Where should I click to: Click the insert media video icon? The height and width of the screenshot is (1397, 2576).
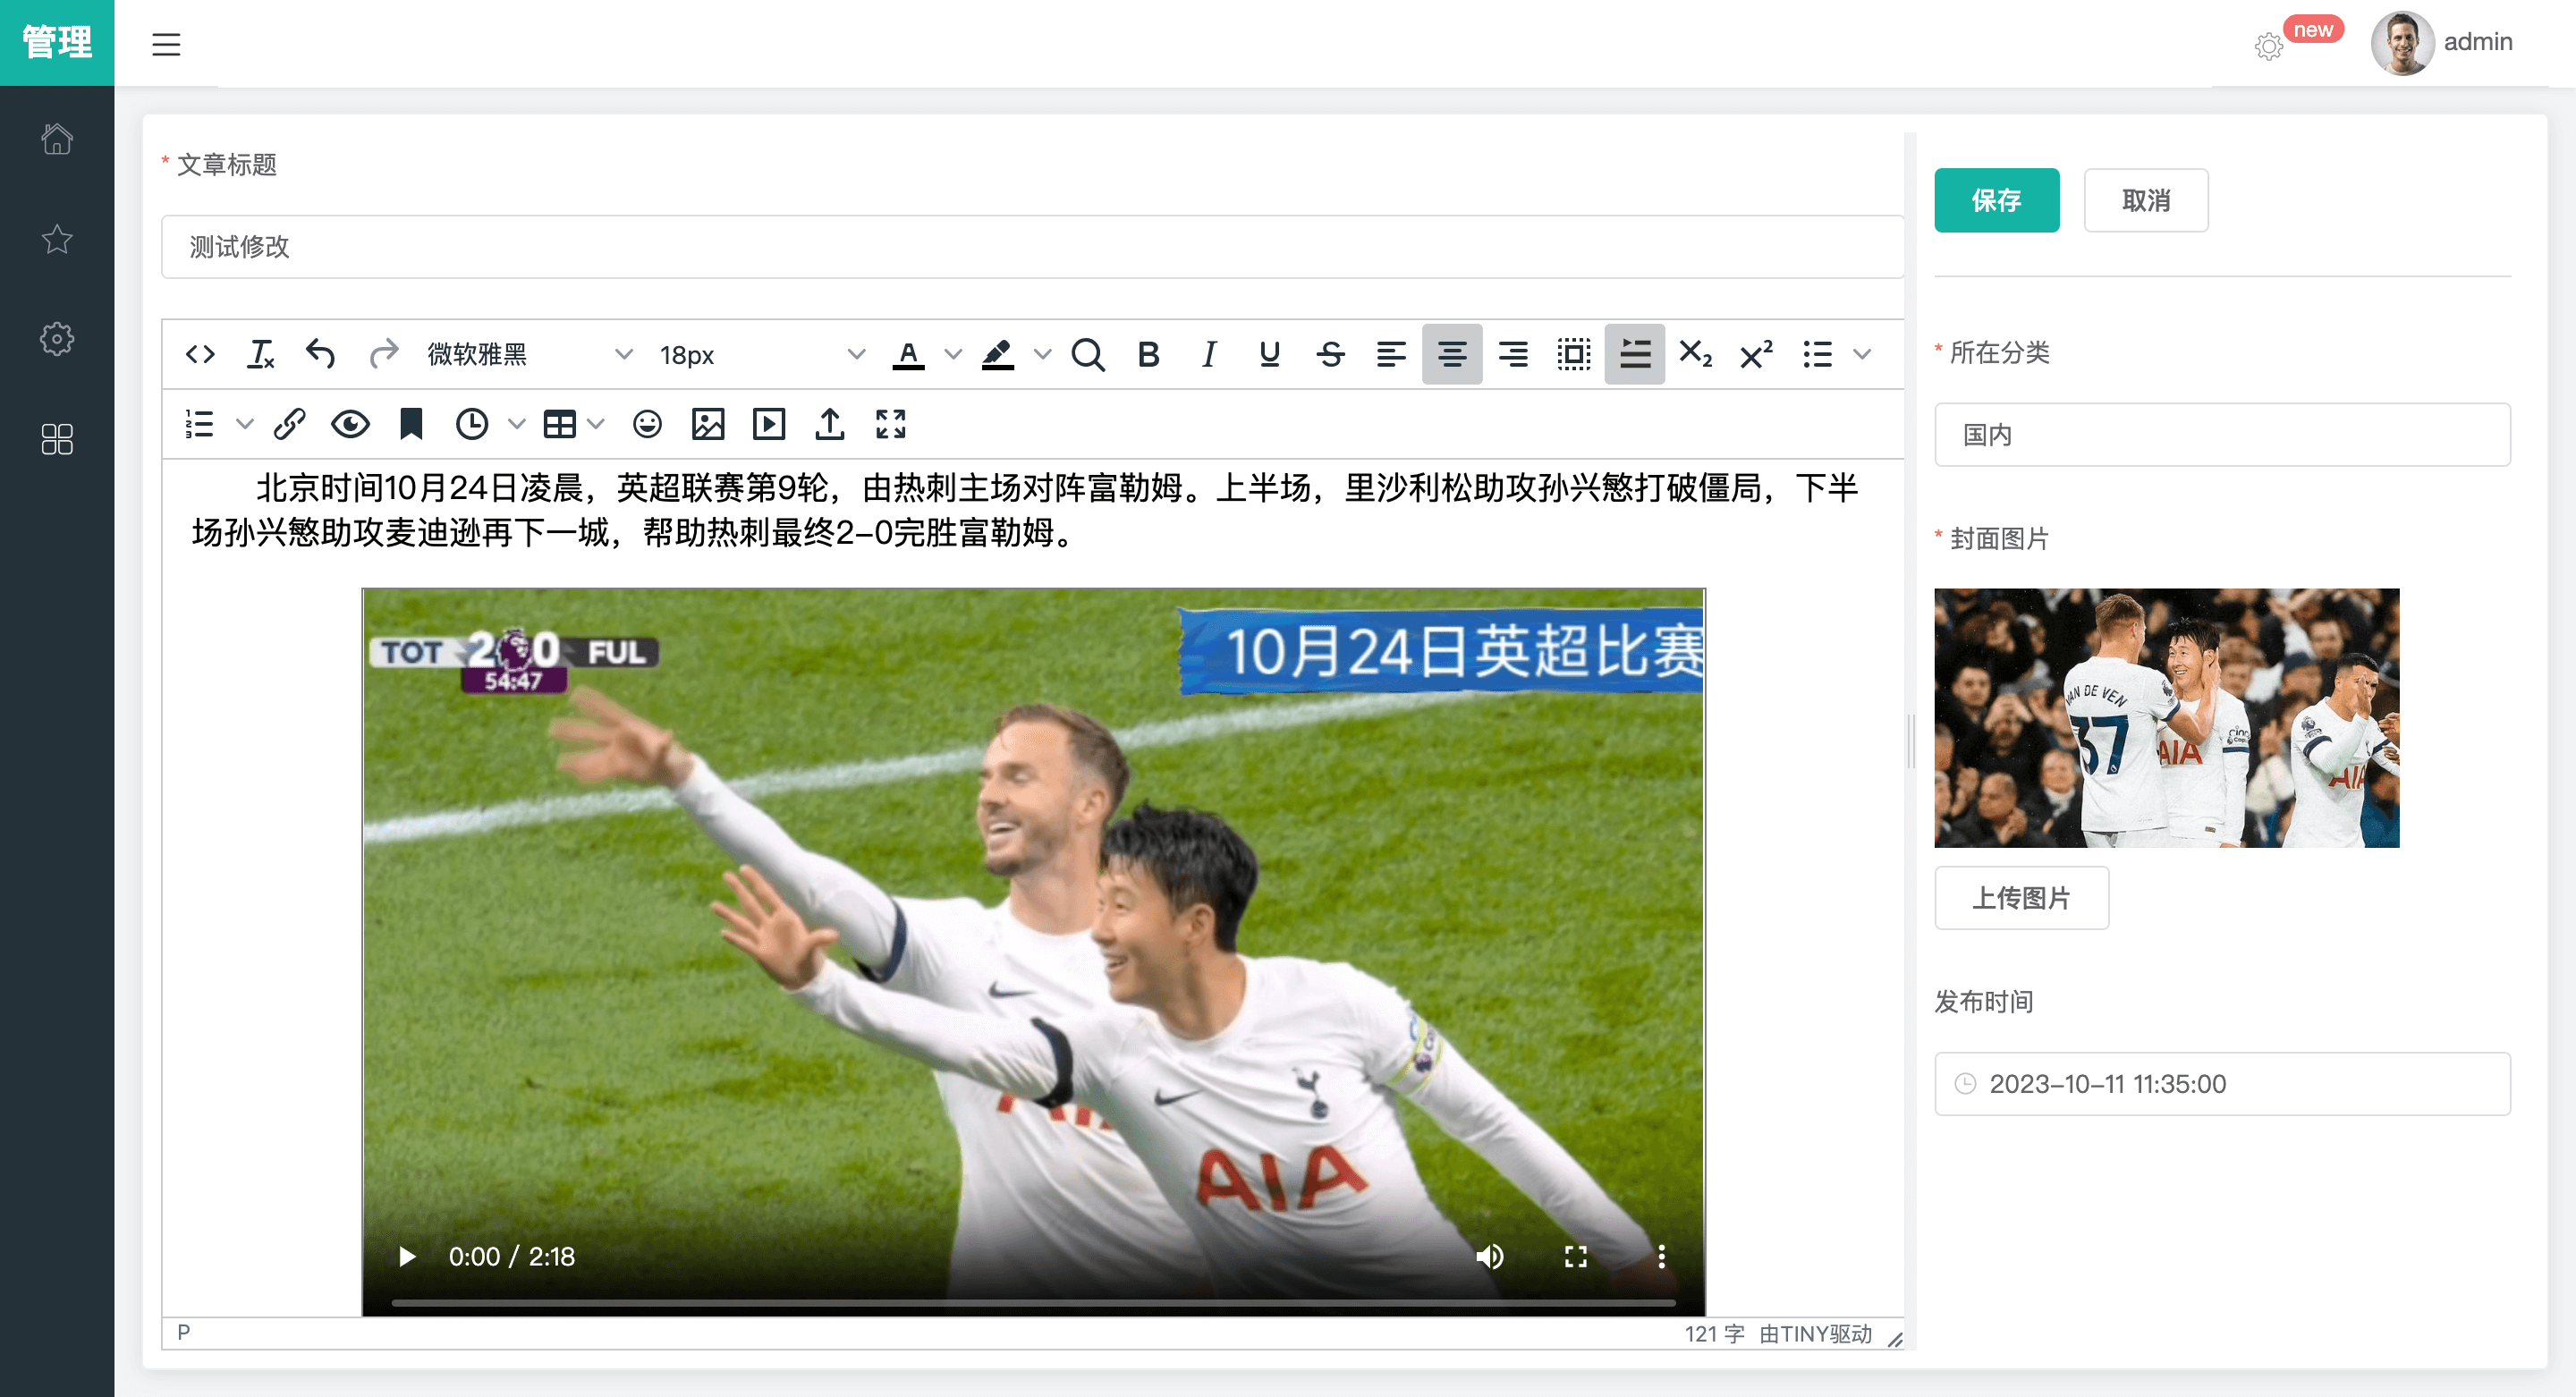[x=768, y=424]
